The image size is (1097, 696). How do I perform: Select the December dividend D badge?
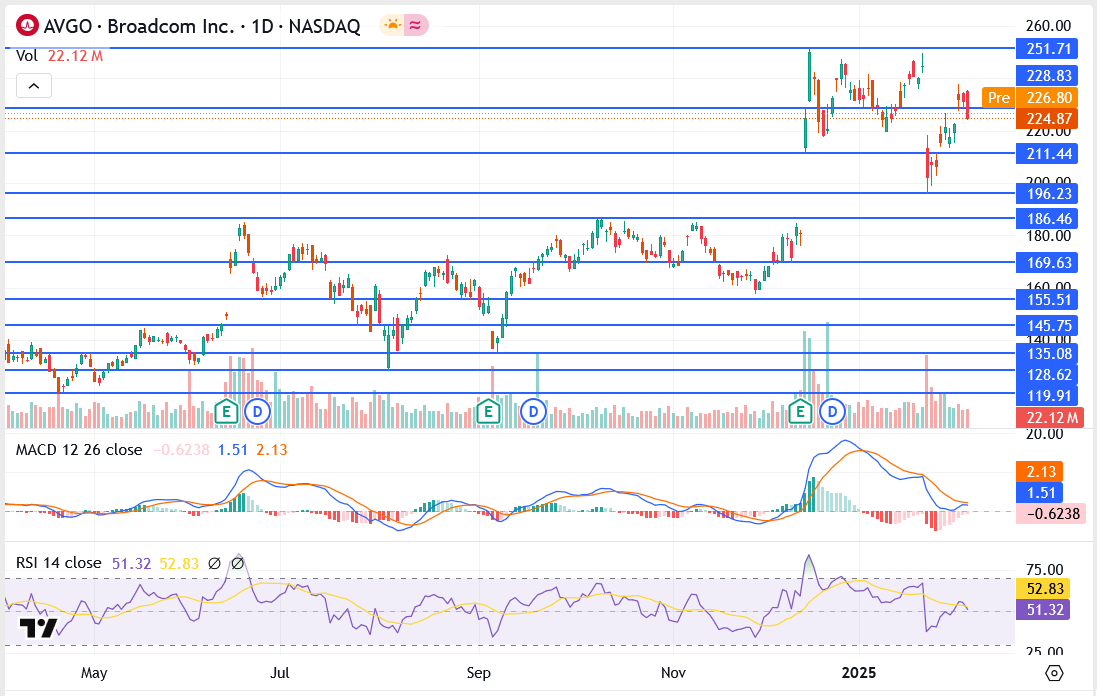831,412
